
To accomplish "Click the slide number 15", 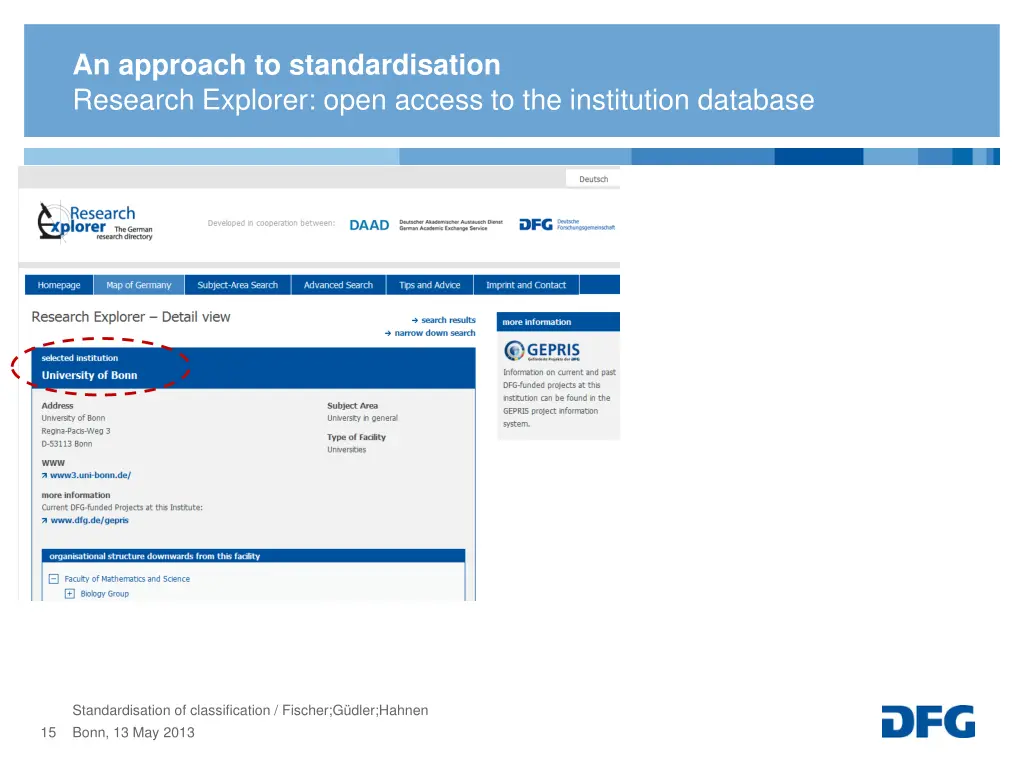I will 48,733.
